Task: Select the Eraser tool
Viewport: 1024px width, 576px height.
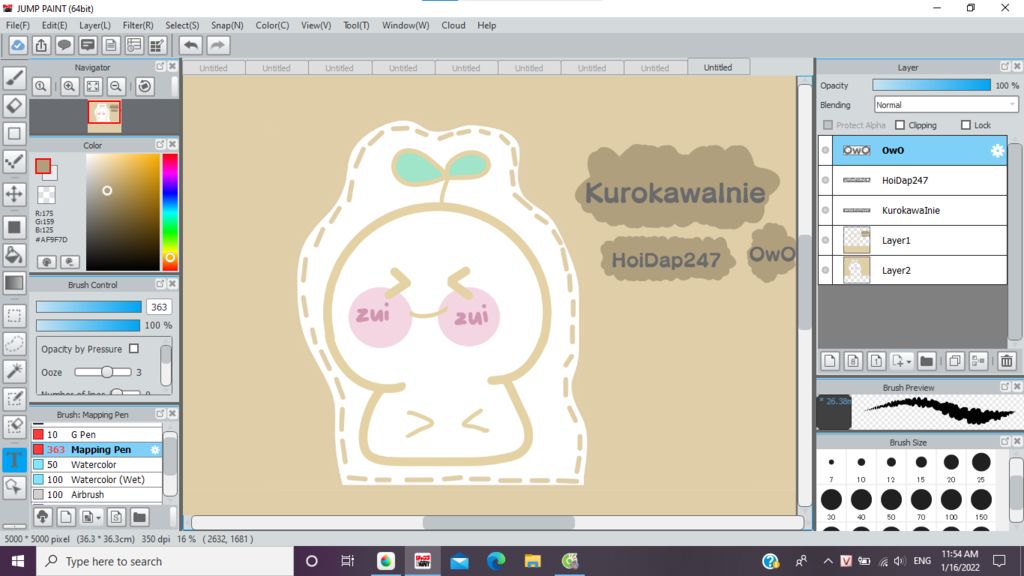Action: point(14,105)
